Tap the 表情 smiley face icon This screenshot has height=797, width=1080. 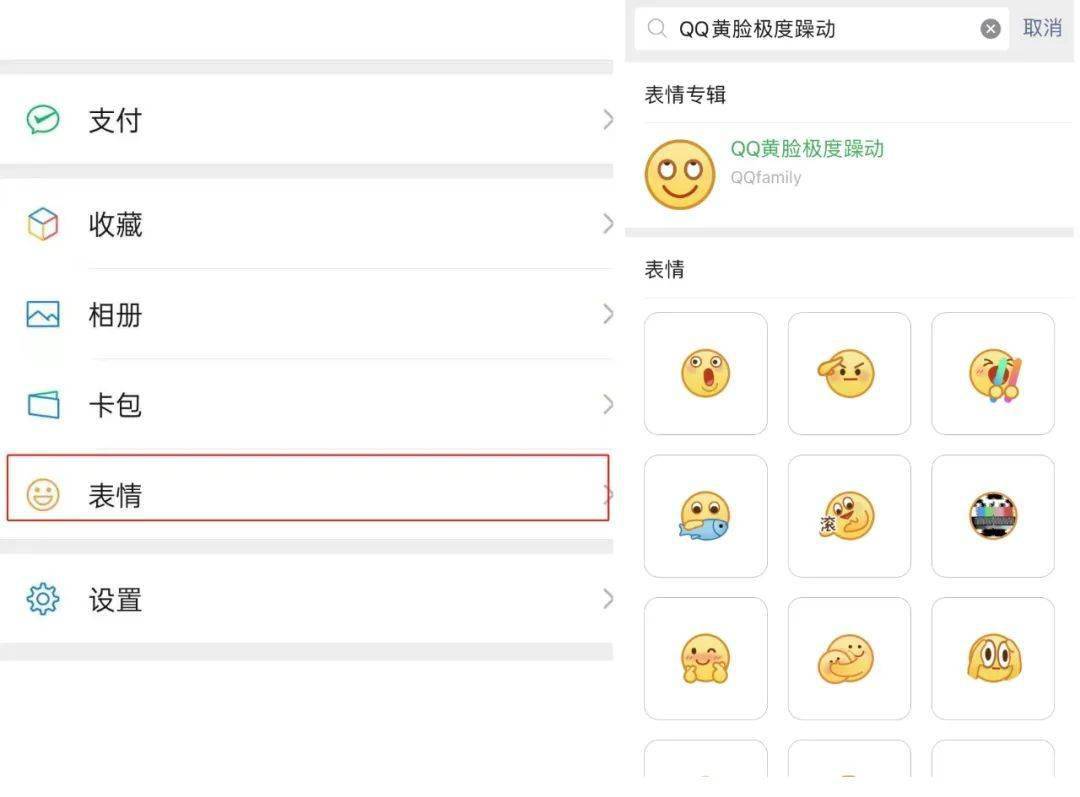pyautogui.click(x=43, y=495)
